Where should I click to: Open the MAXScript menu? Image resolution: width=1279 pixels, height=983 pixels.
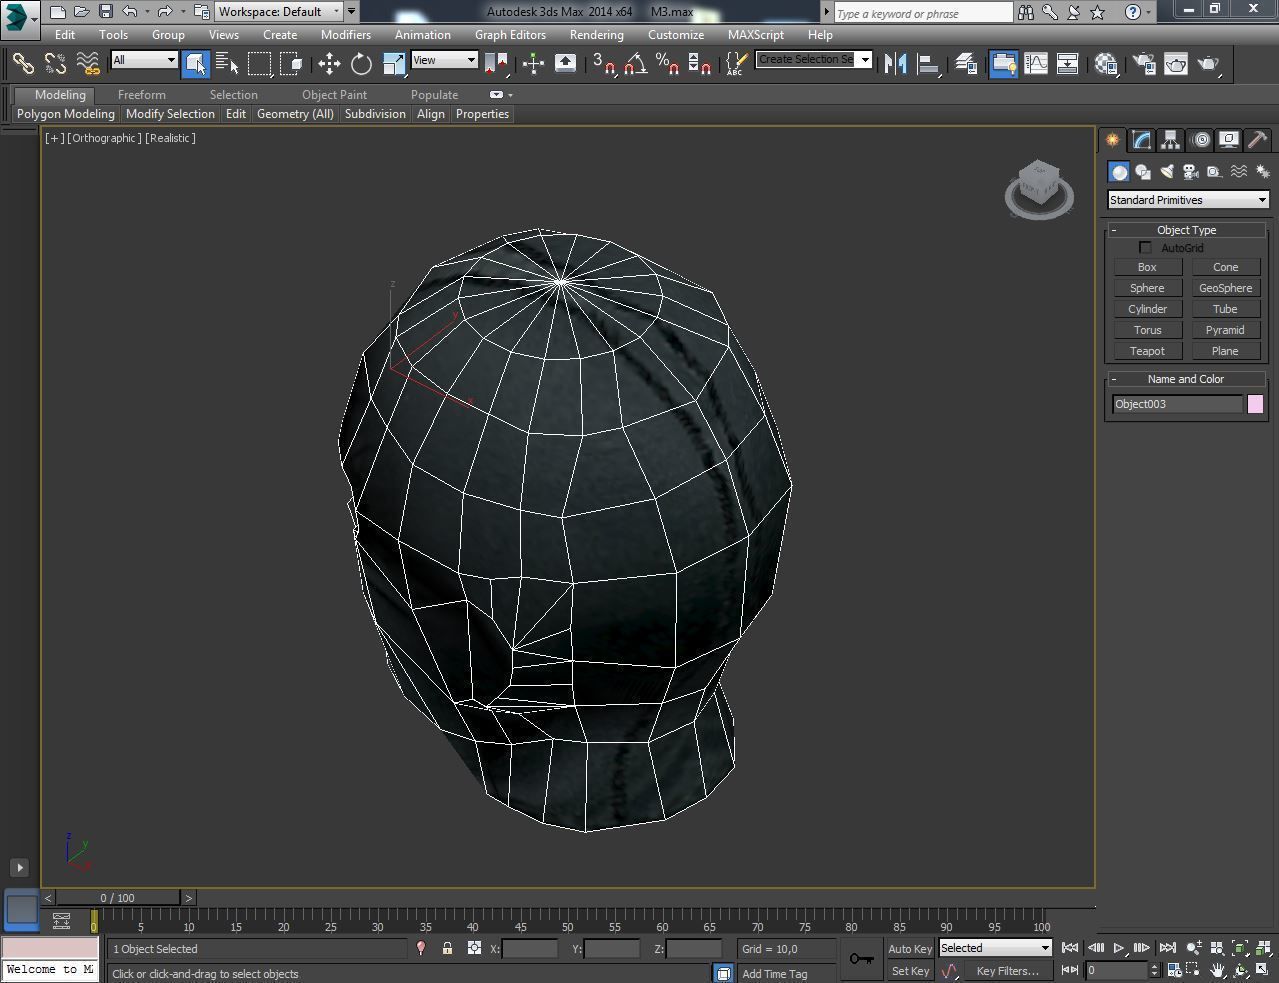(756, 34)
